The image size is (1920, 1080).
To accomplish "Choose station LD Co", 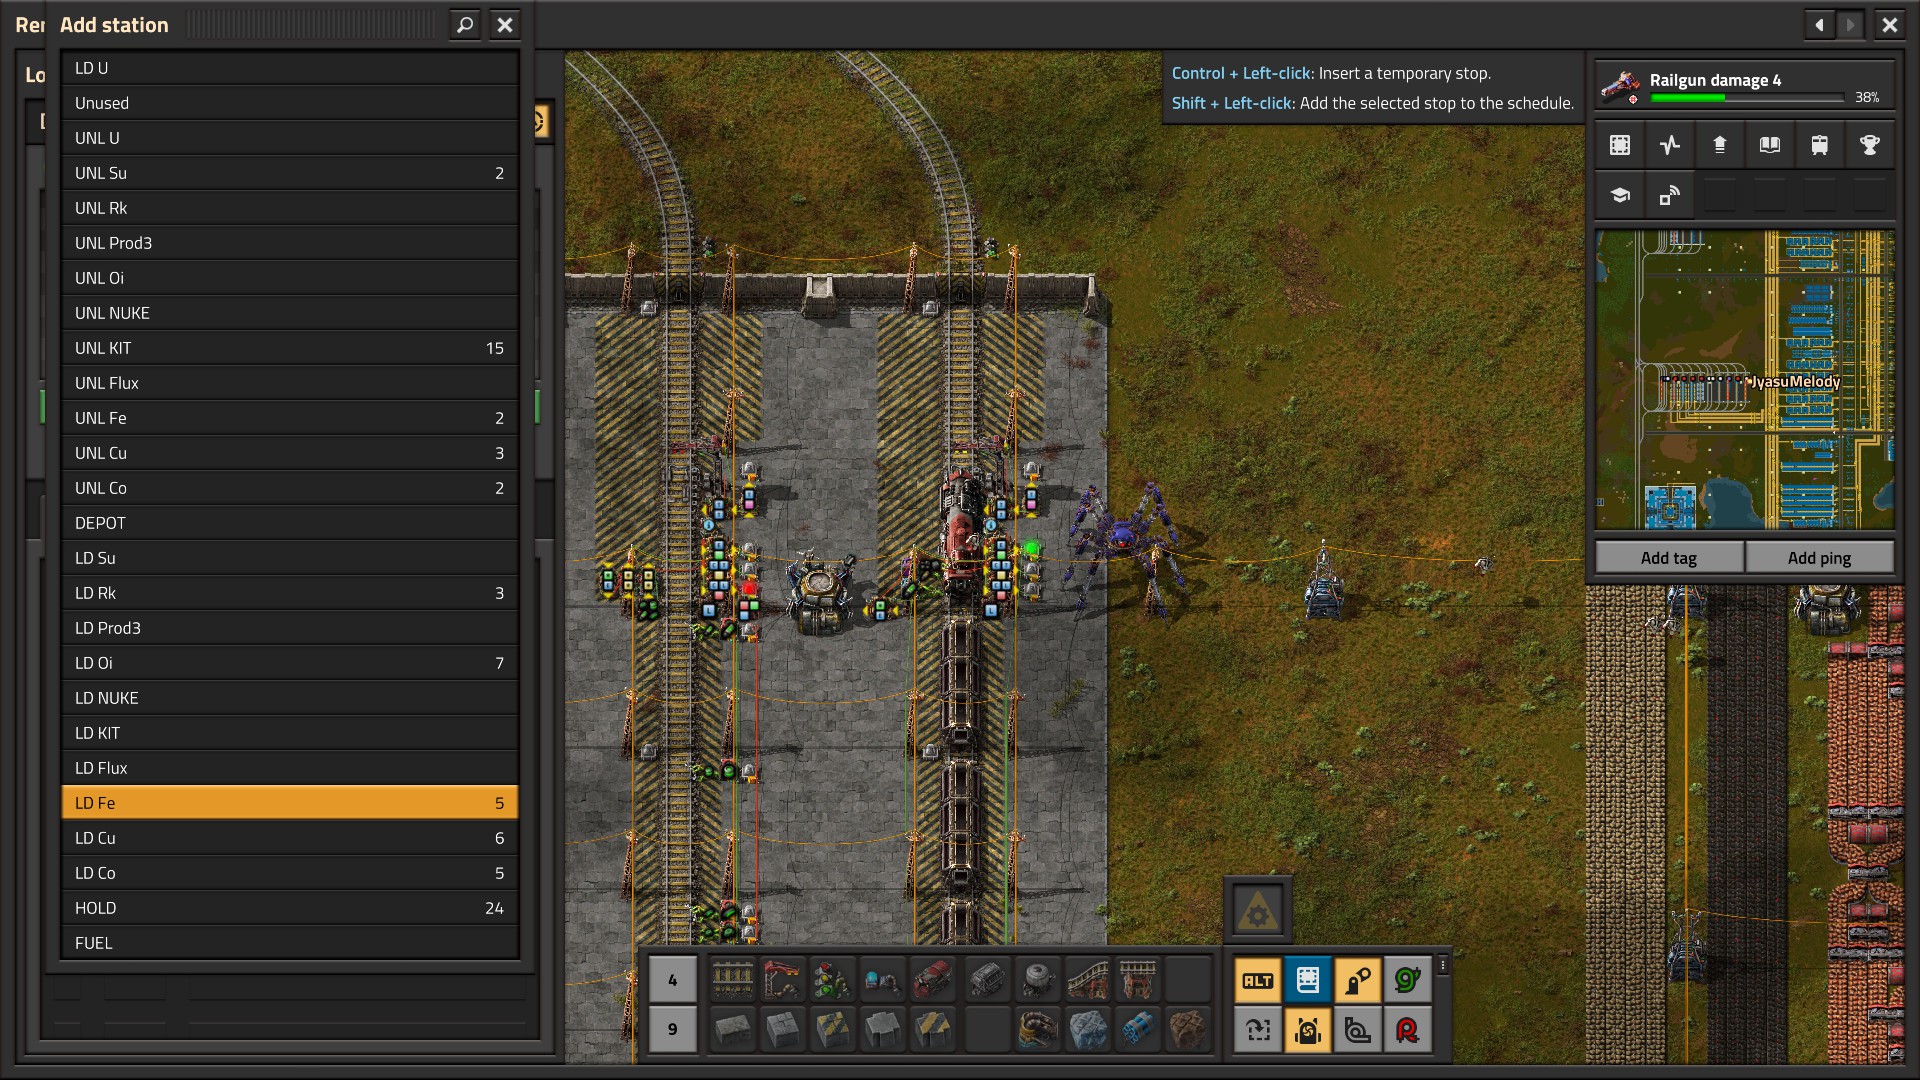I will [290, 873].
